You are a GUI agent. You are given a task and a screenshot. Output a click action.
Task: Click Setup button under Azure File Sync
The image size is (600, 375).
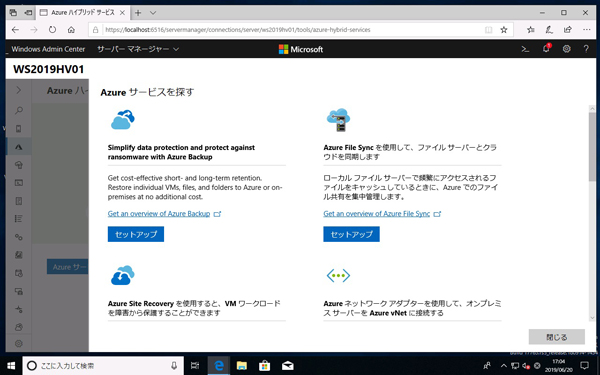(351, 234)
